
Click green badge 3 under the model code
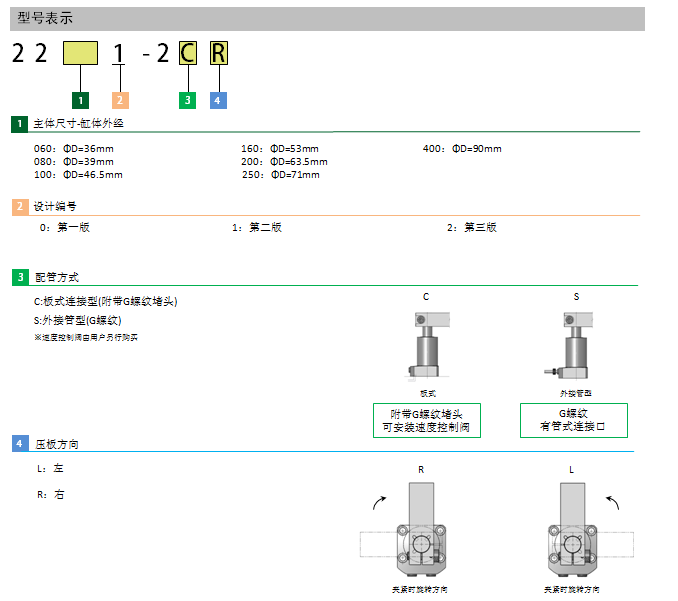click(187, 99)
